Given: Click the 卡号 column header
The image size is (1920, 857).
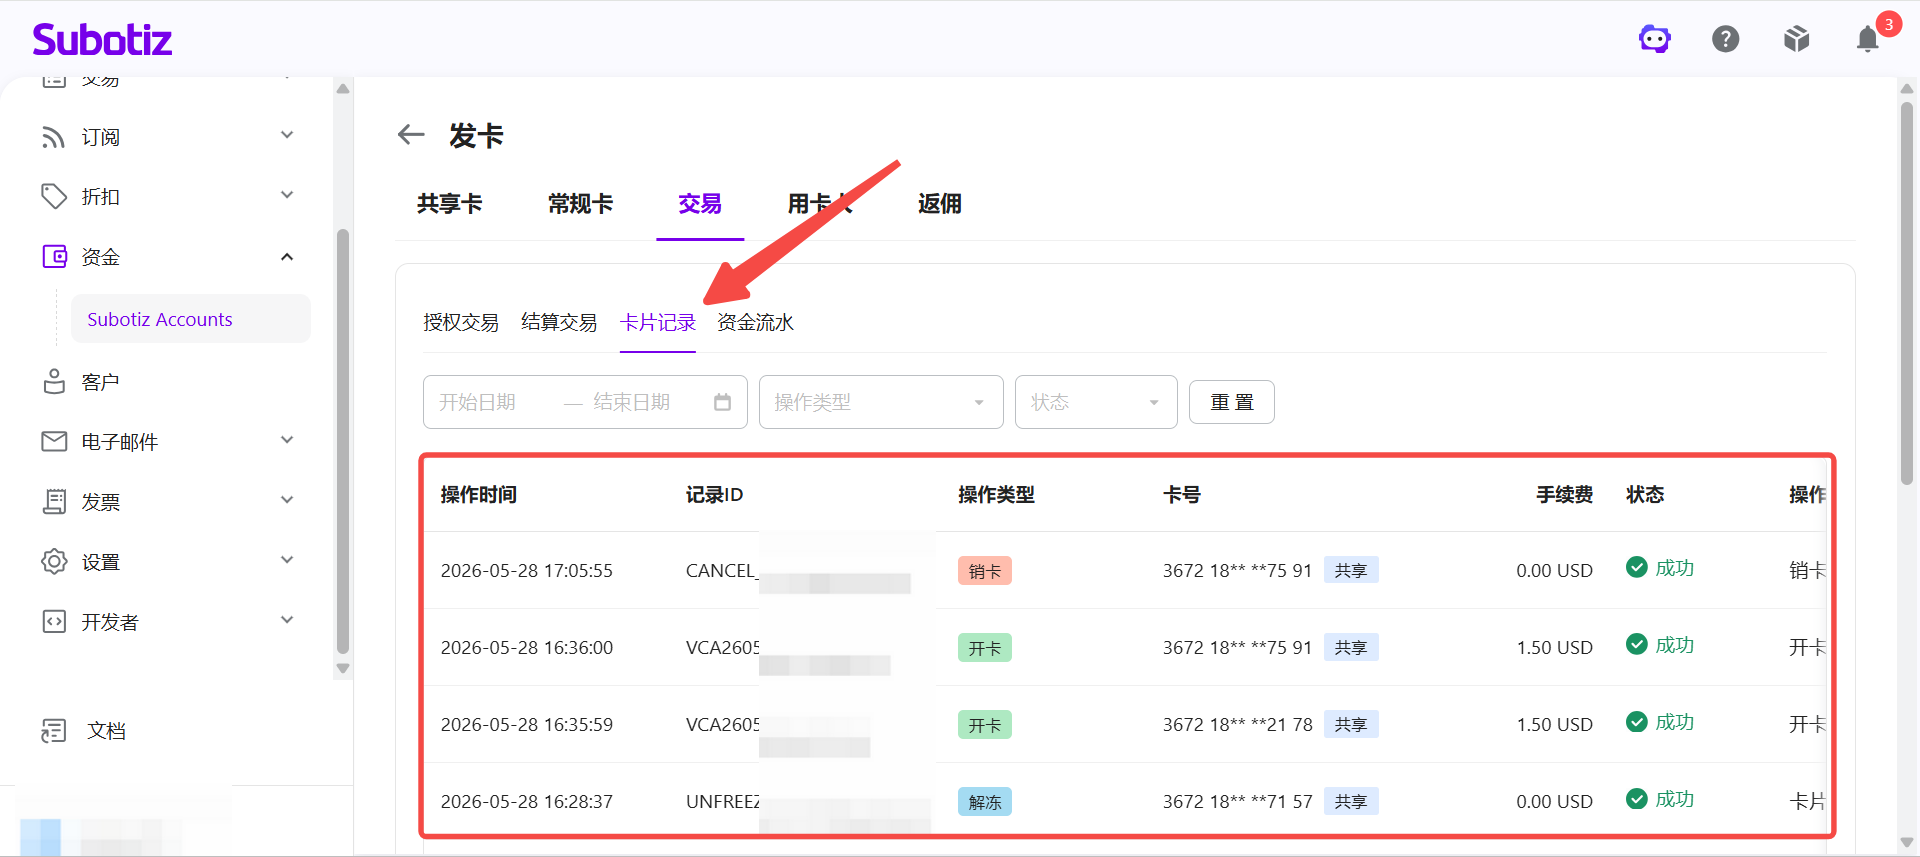Looking at the screenshot, I should click(1182, 494).
